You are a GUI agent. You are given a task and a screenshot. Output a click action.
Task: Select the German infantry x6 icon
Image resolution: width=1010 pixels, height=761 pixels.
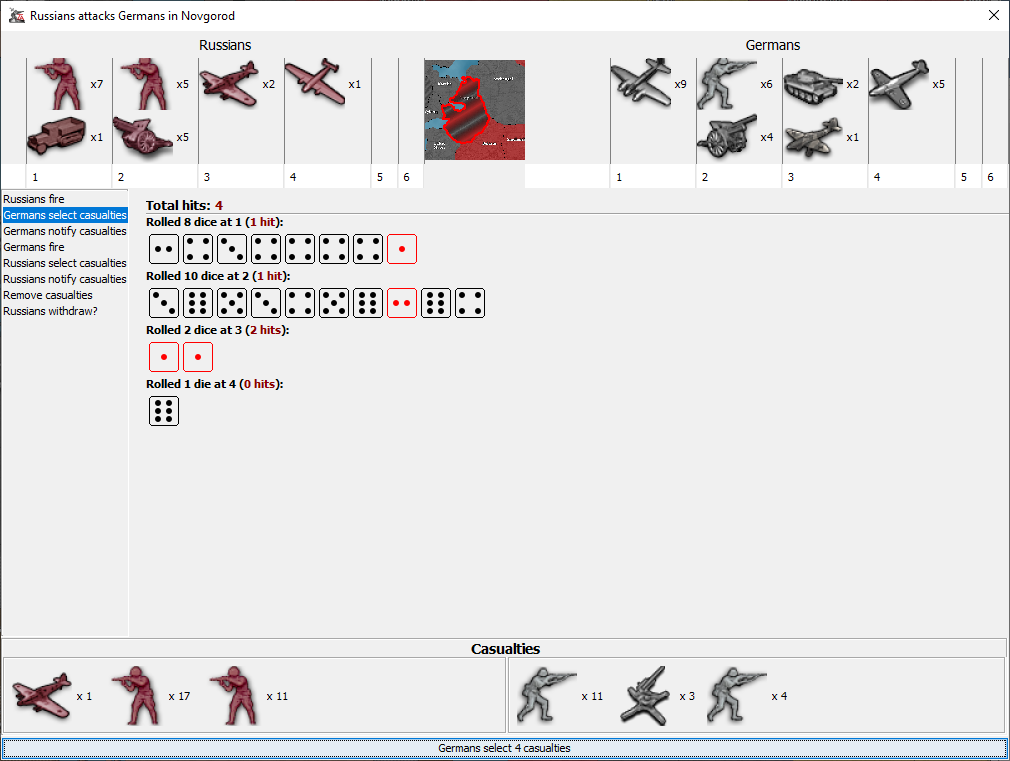tap(726, 84)
